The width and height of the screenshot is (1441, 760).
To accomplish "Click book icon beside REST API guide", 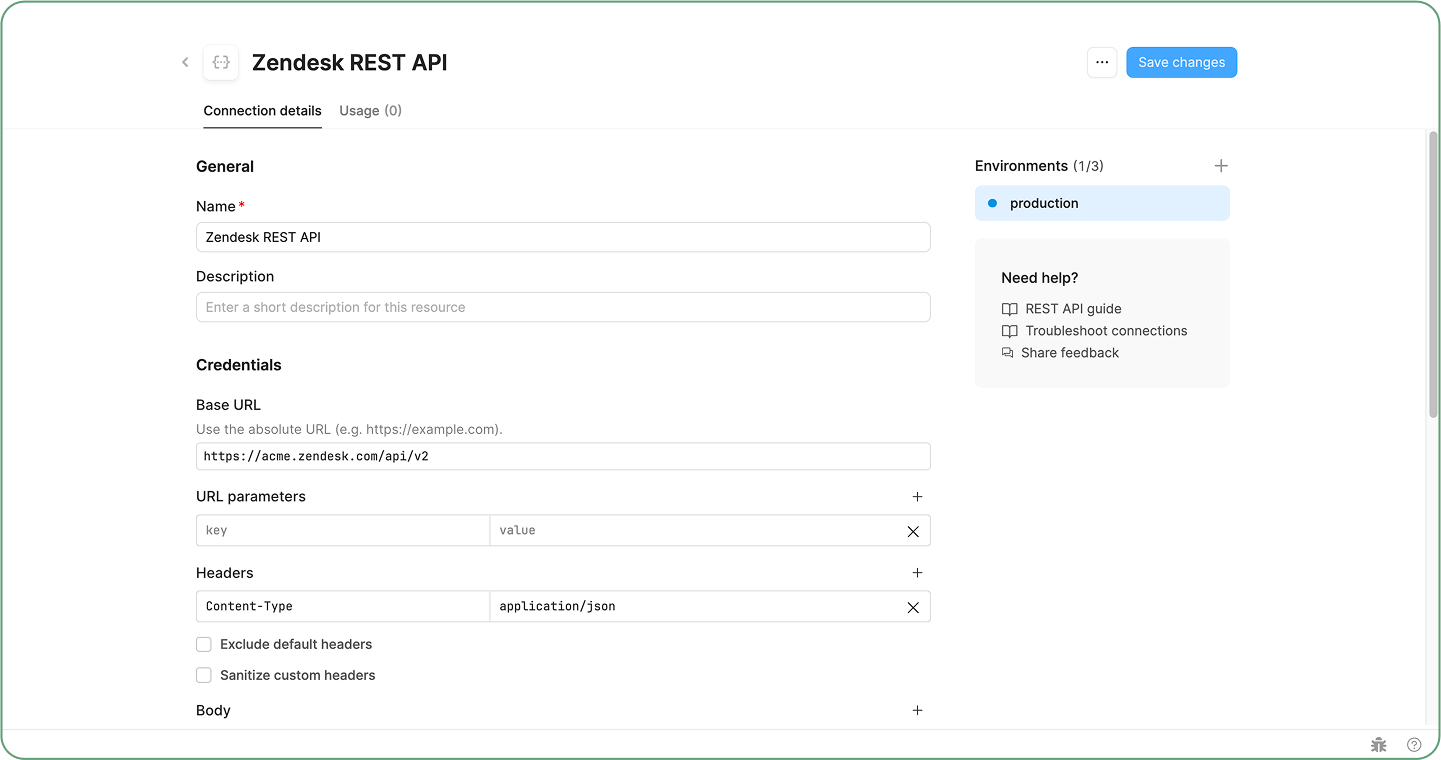I will pos(1009,309).
